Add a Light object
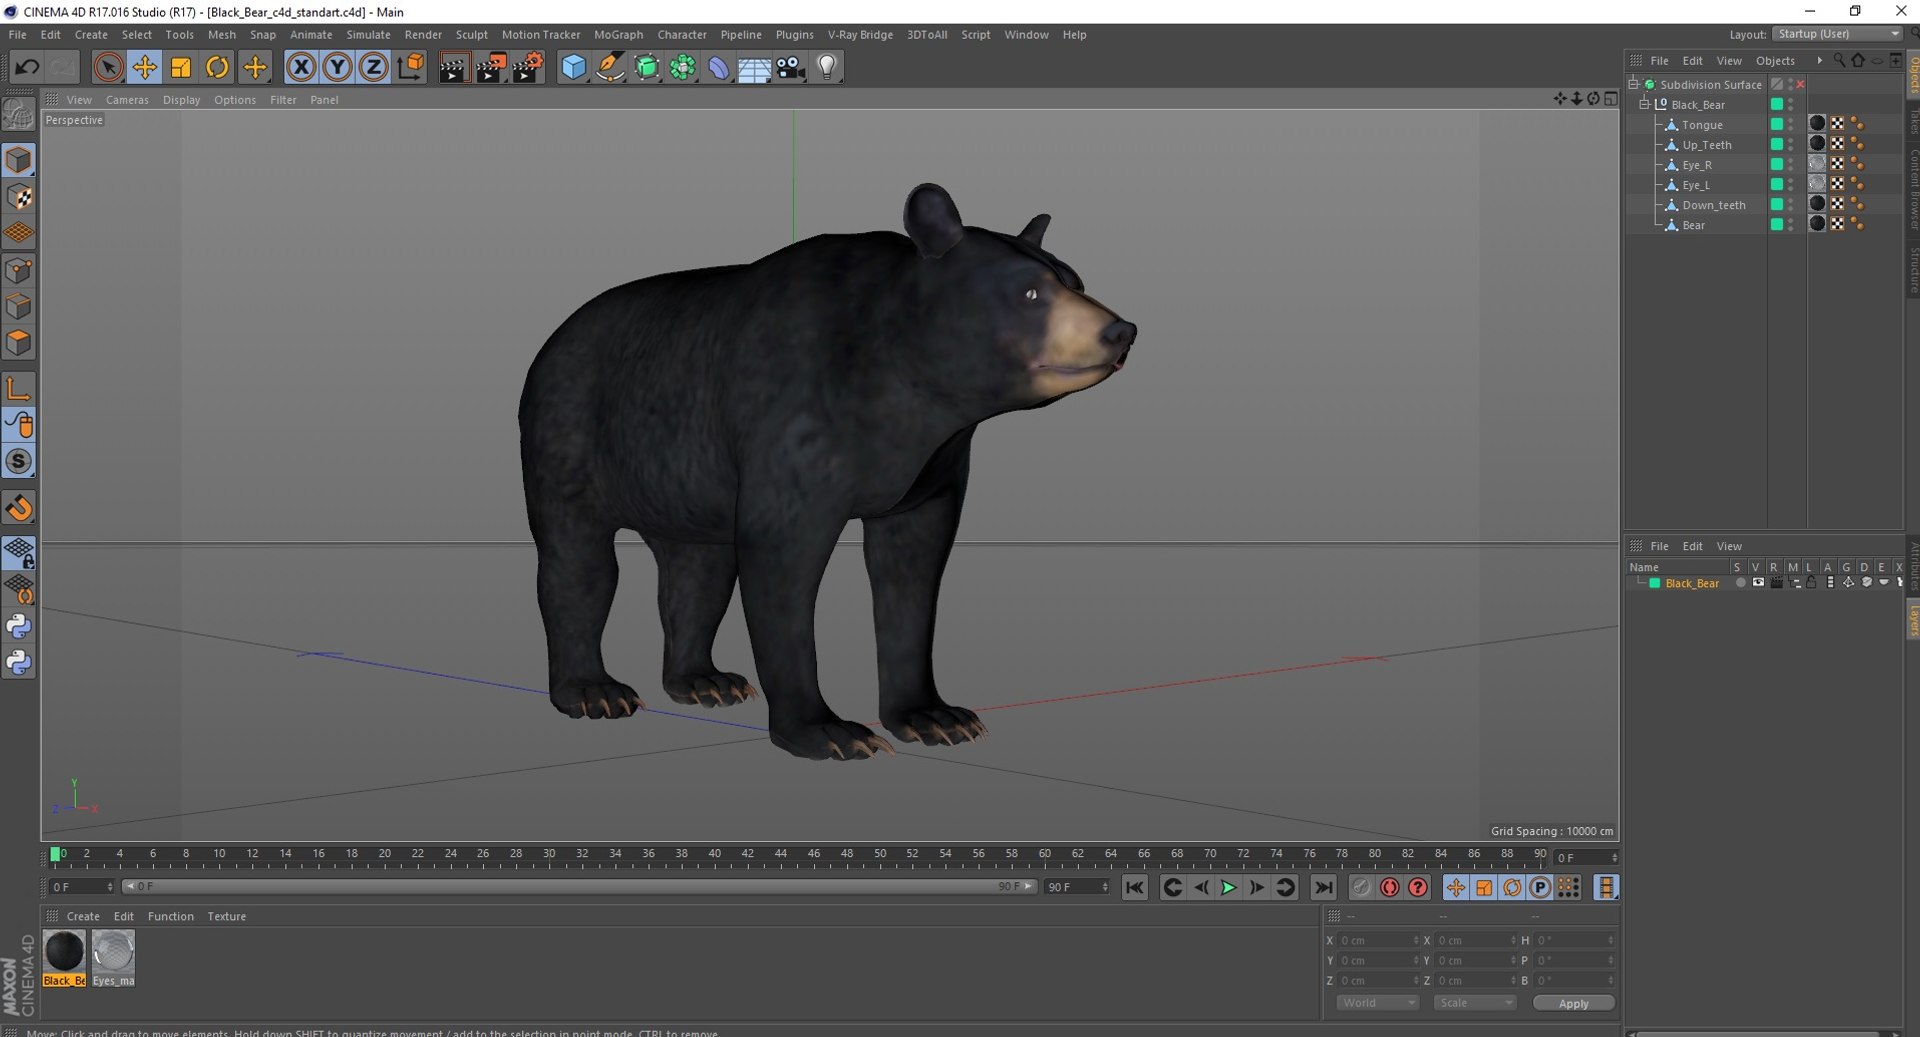 827,67
